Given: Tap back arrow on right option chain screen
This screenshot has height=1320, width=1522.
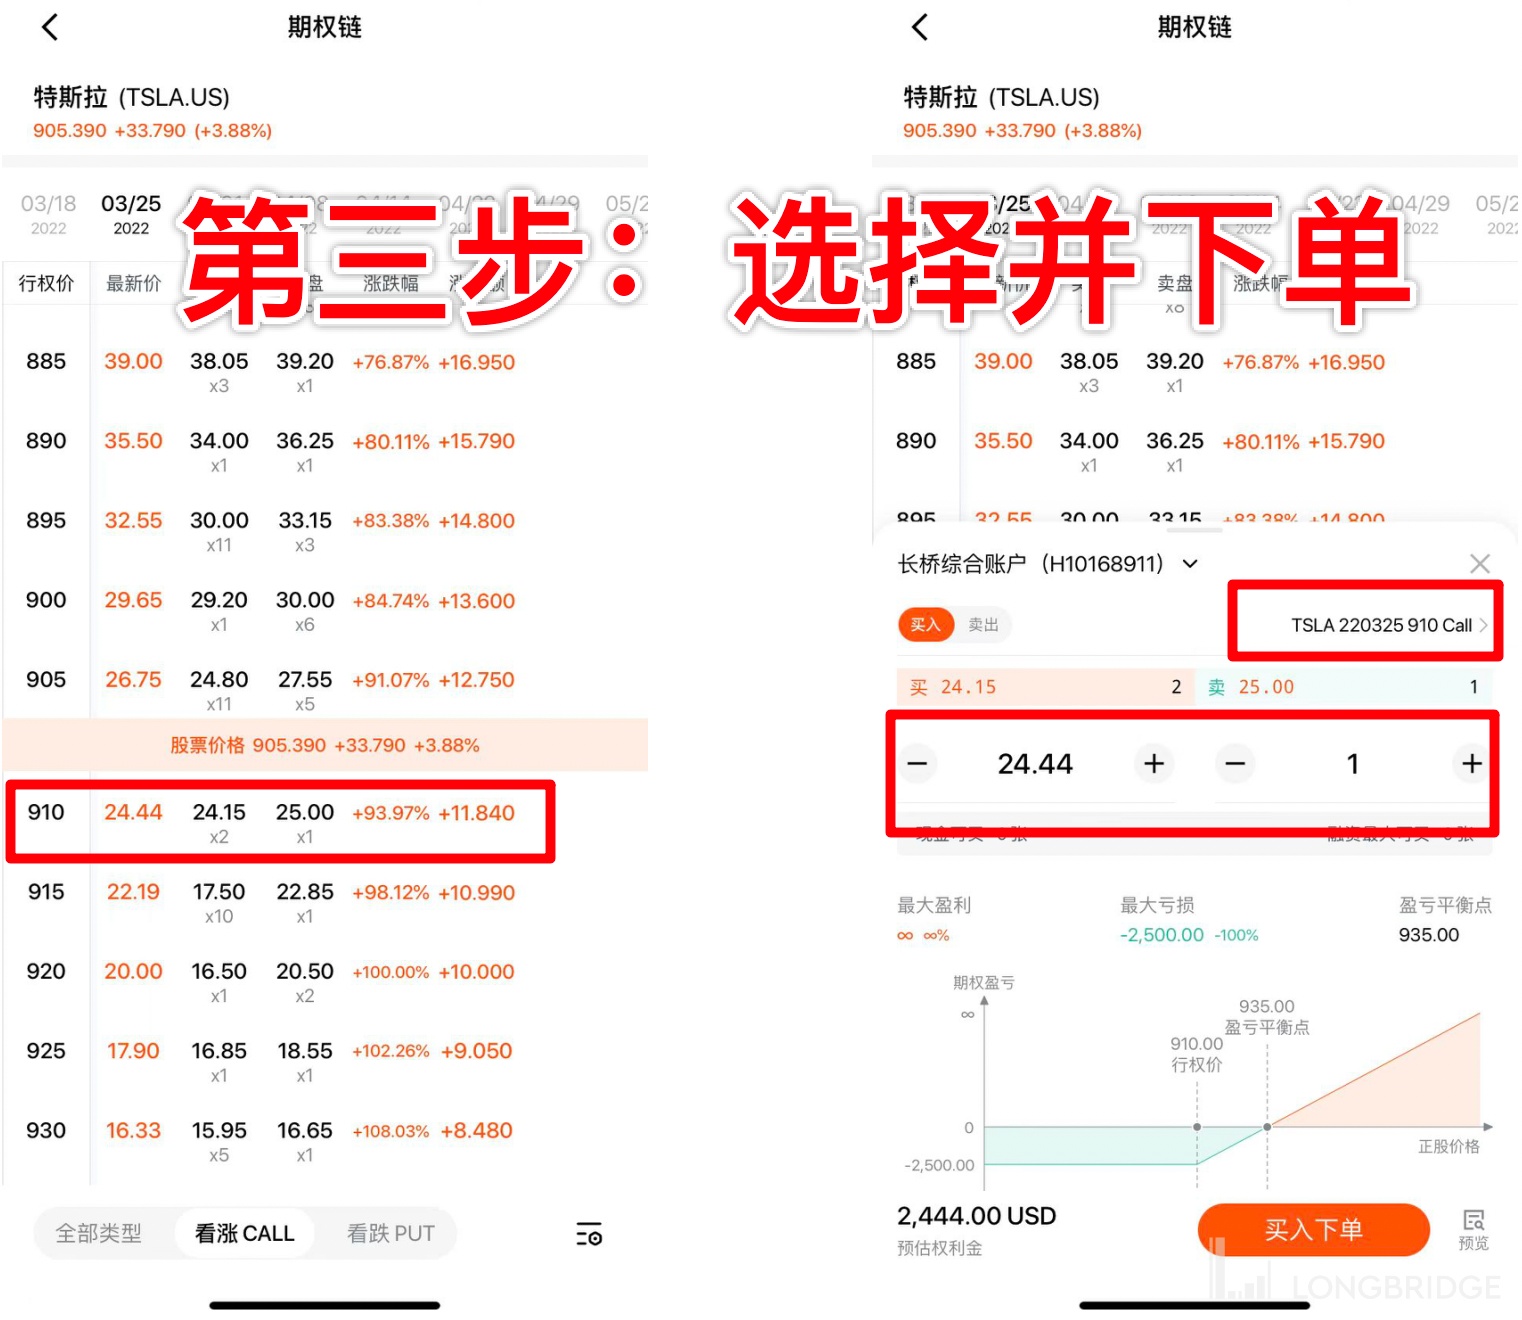Looking at the screenshot, I should point(920,27).
